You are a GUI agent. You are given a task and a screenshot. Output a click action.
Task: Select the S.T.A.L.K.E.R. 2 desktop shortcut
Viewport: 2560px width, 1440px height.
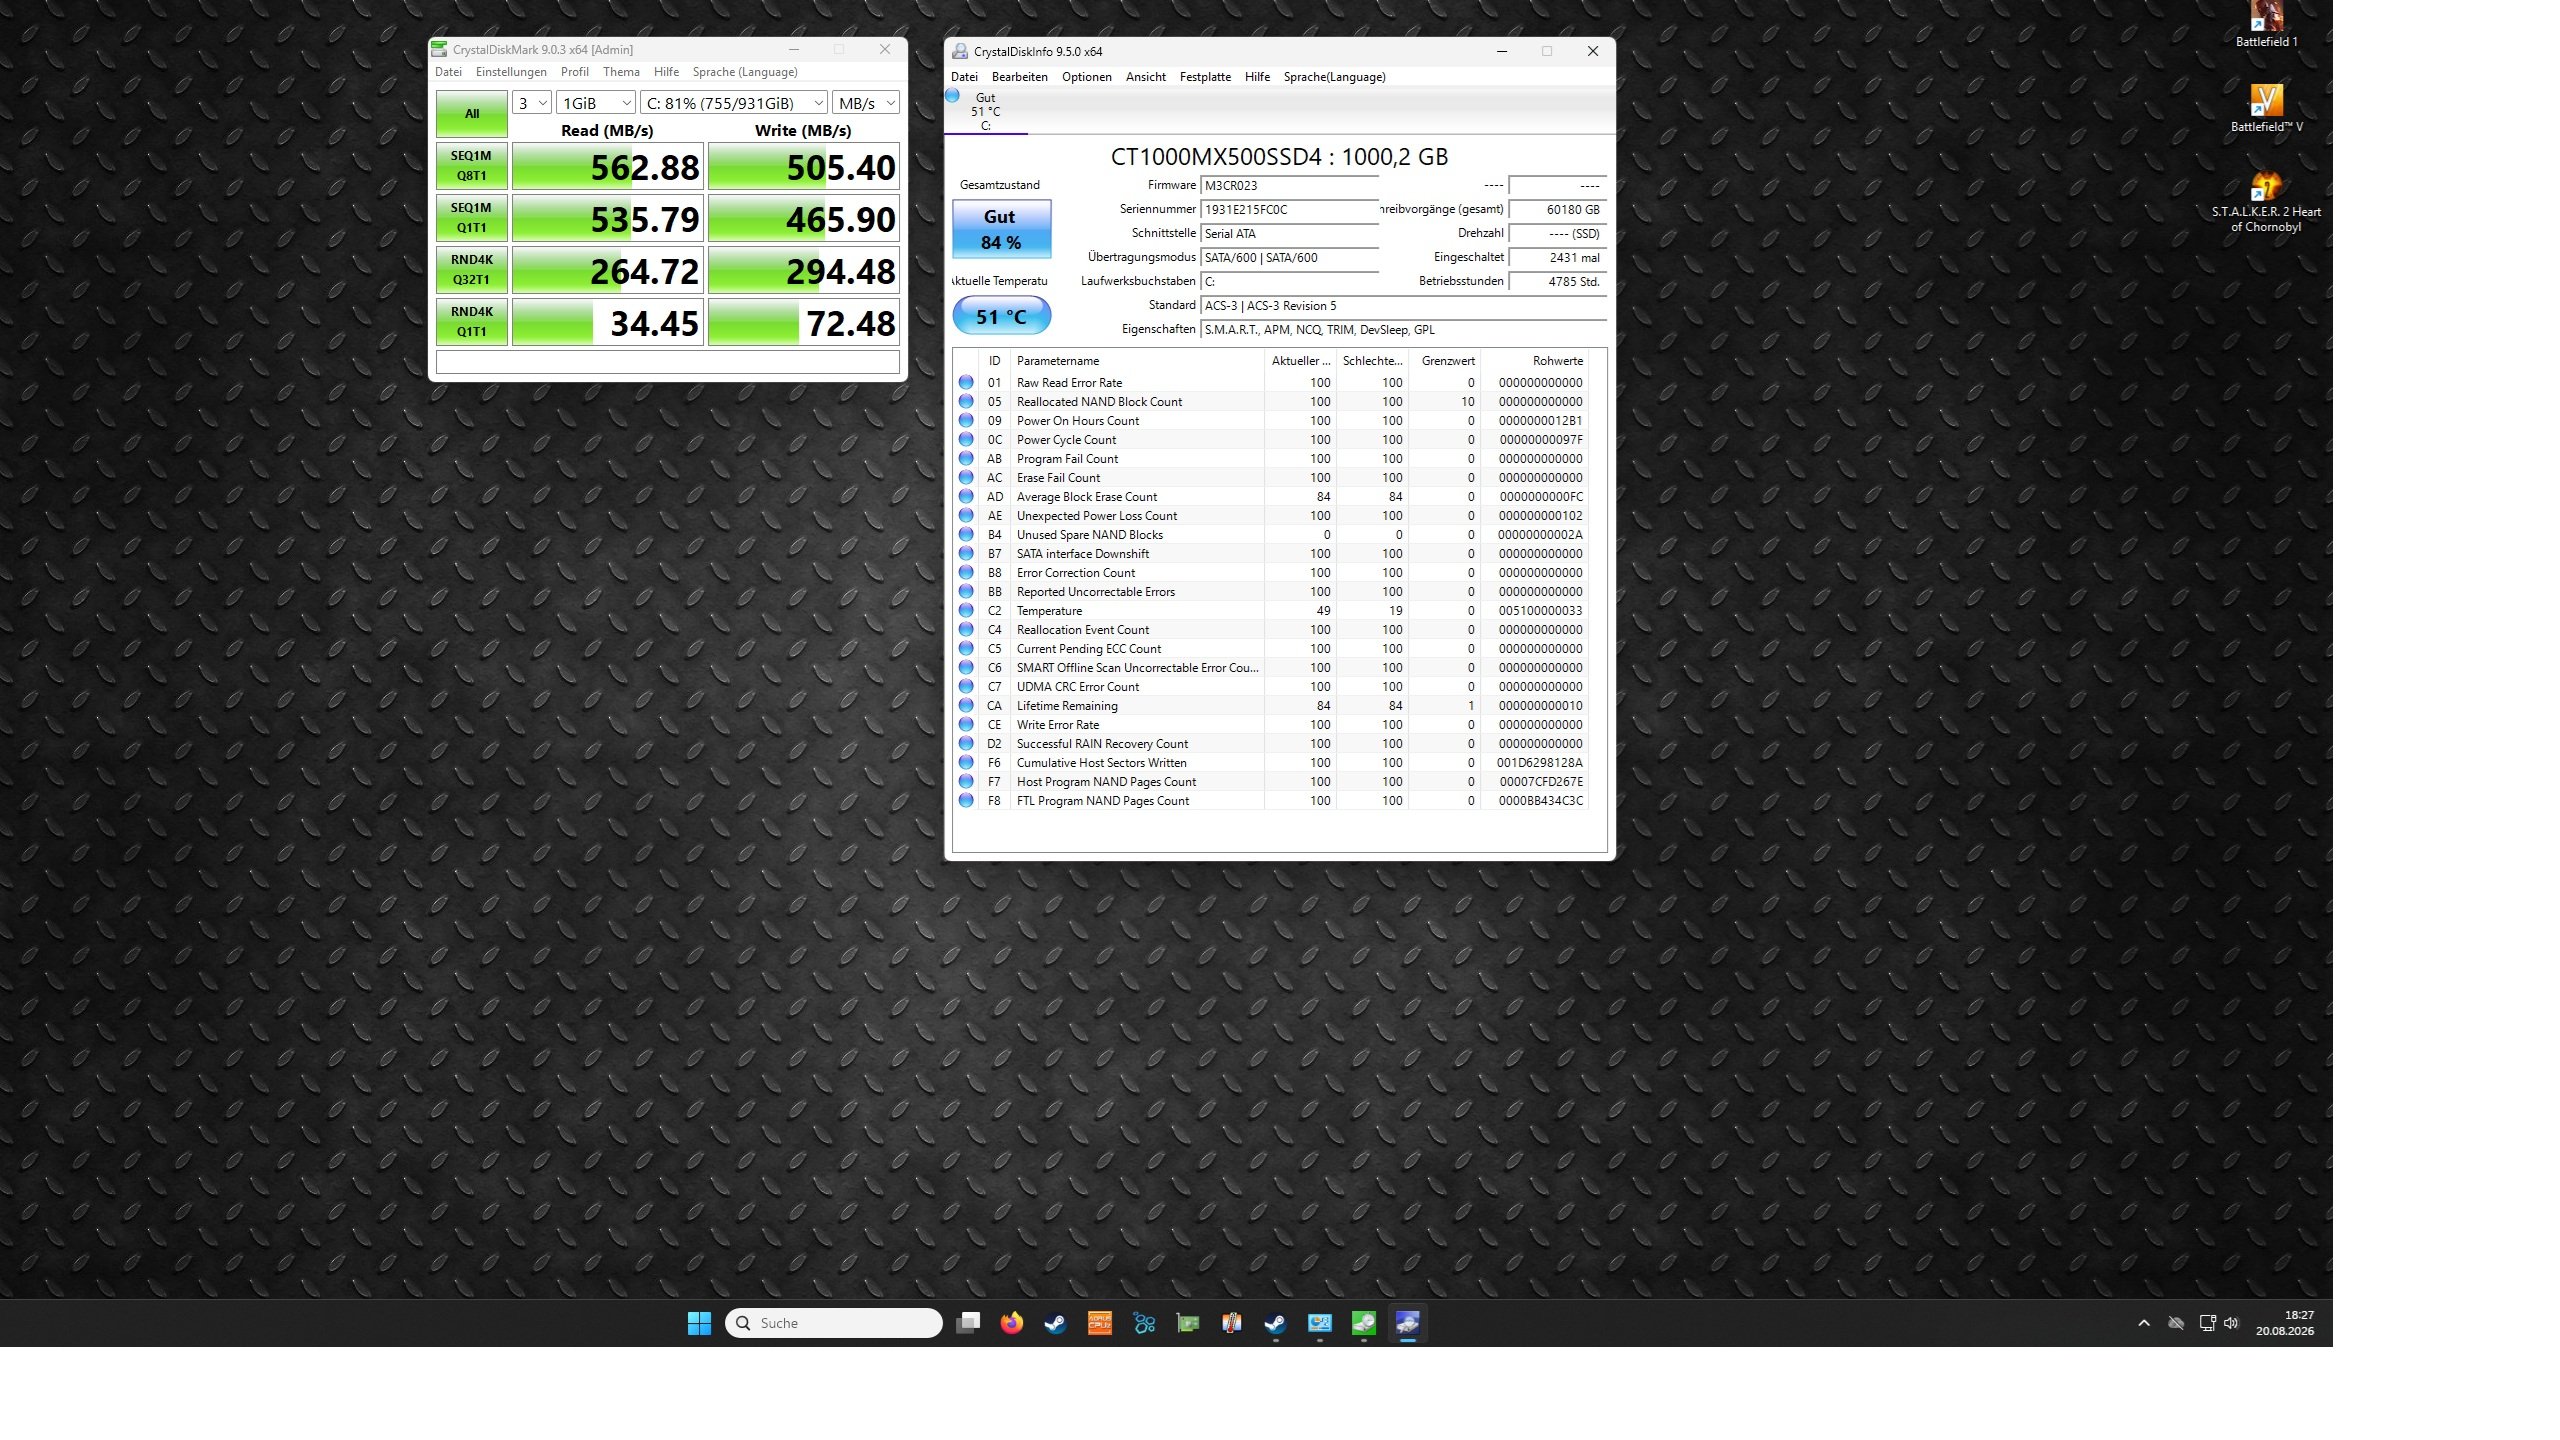[2266, 202]
